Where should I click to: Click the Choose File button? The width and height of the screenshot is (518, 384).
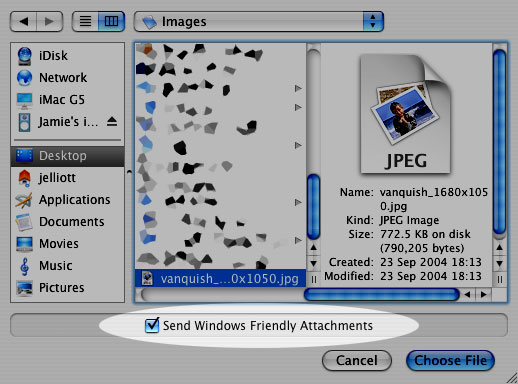click(450, 360)
